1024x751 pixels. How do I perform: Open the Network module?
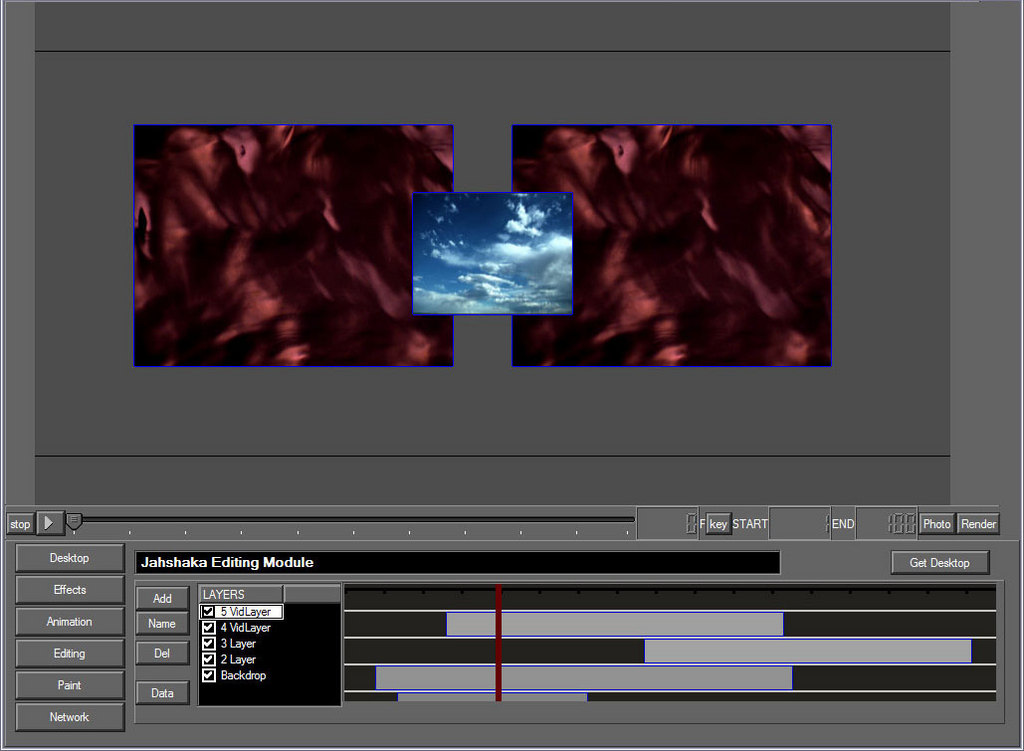coord(70,717)
